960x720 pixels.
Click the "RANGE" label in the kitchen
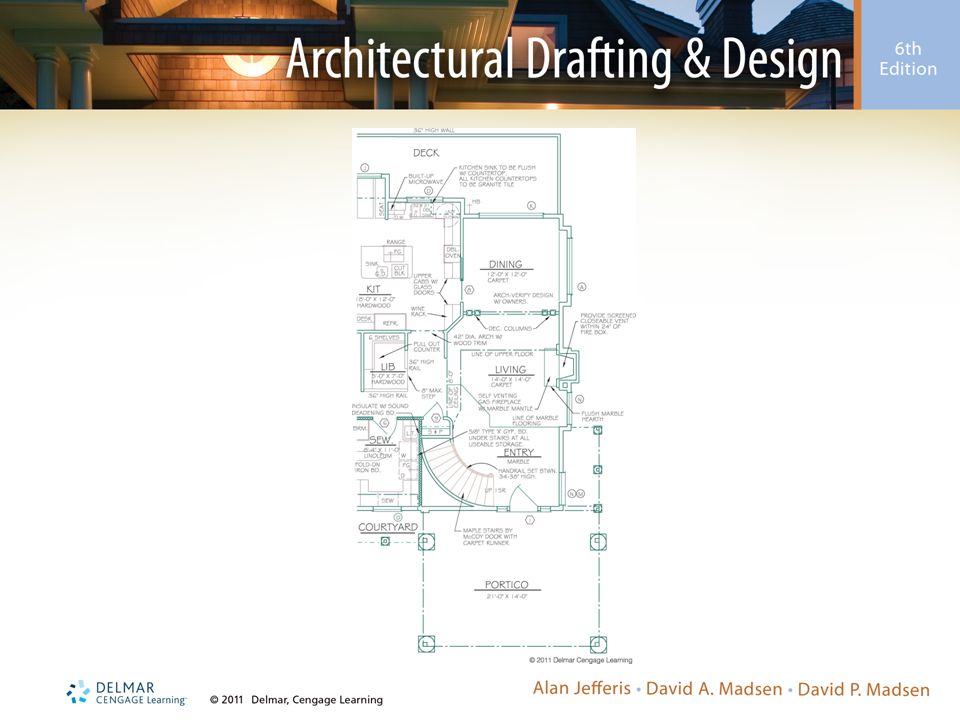pyautogui.click(x=396, y=242)
